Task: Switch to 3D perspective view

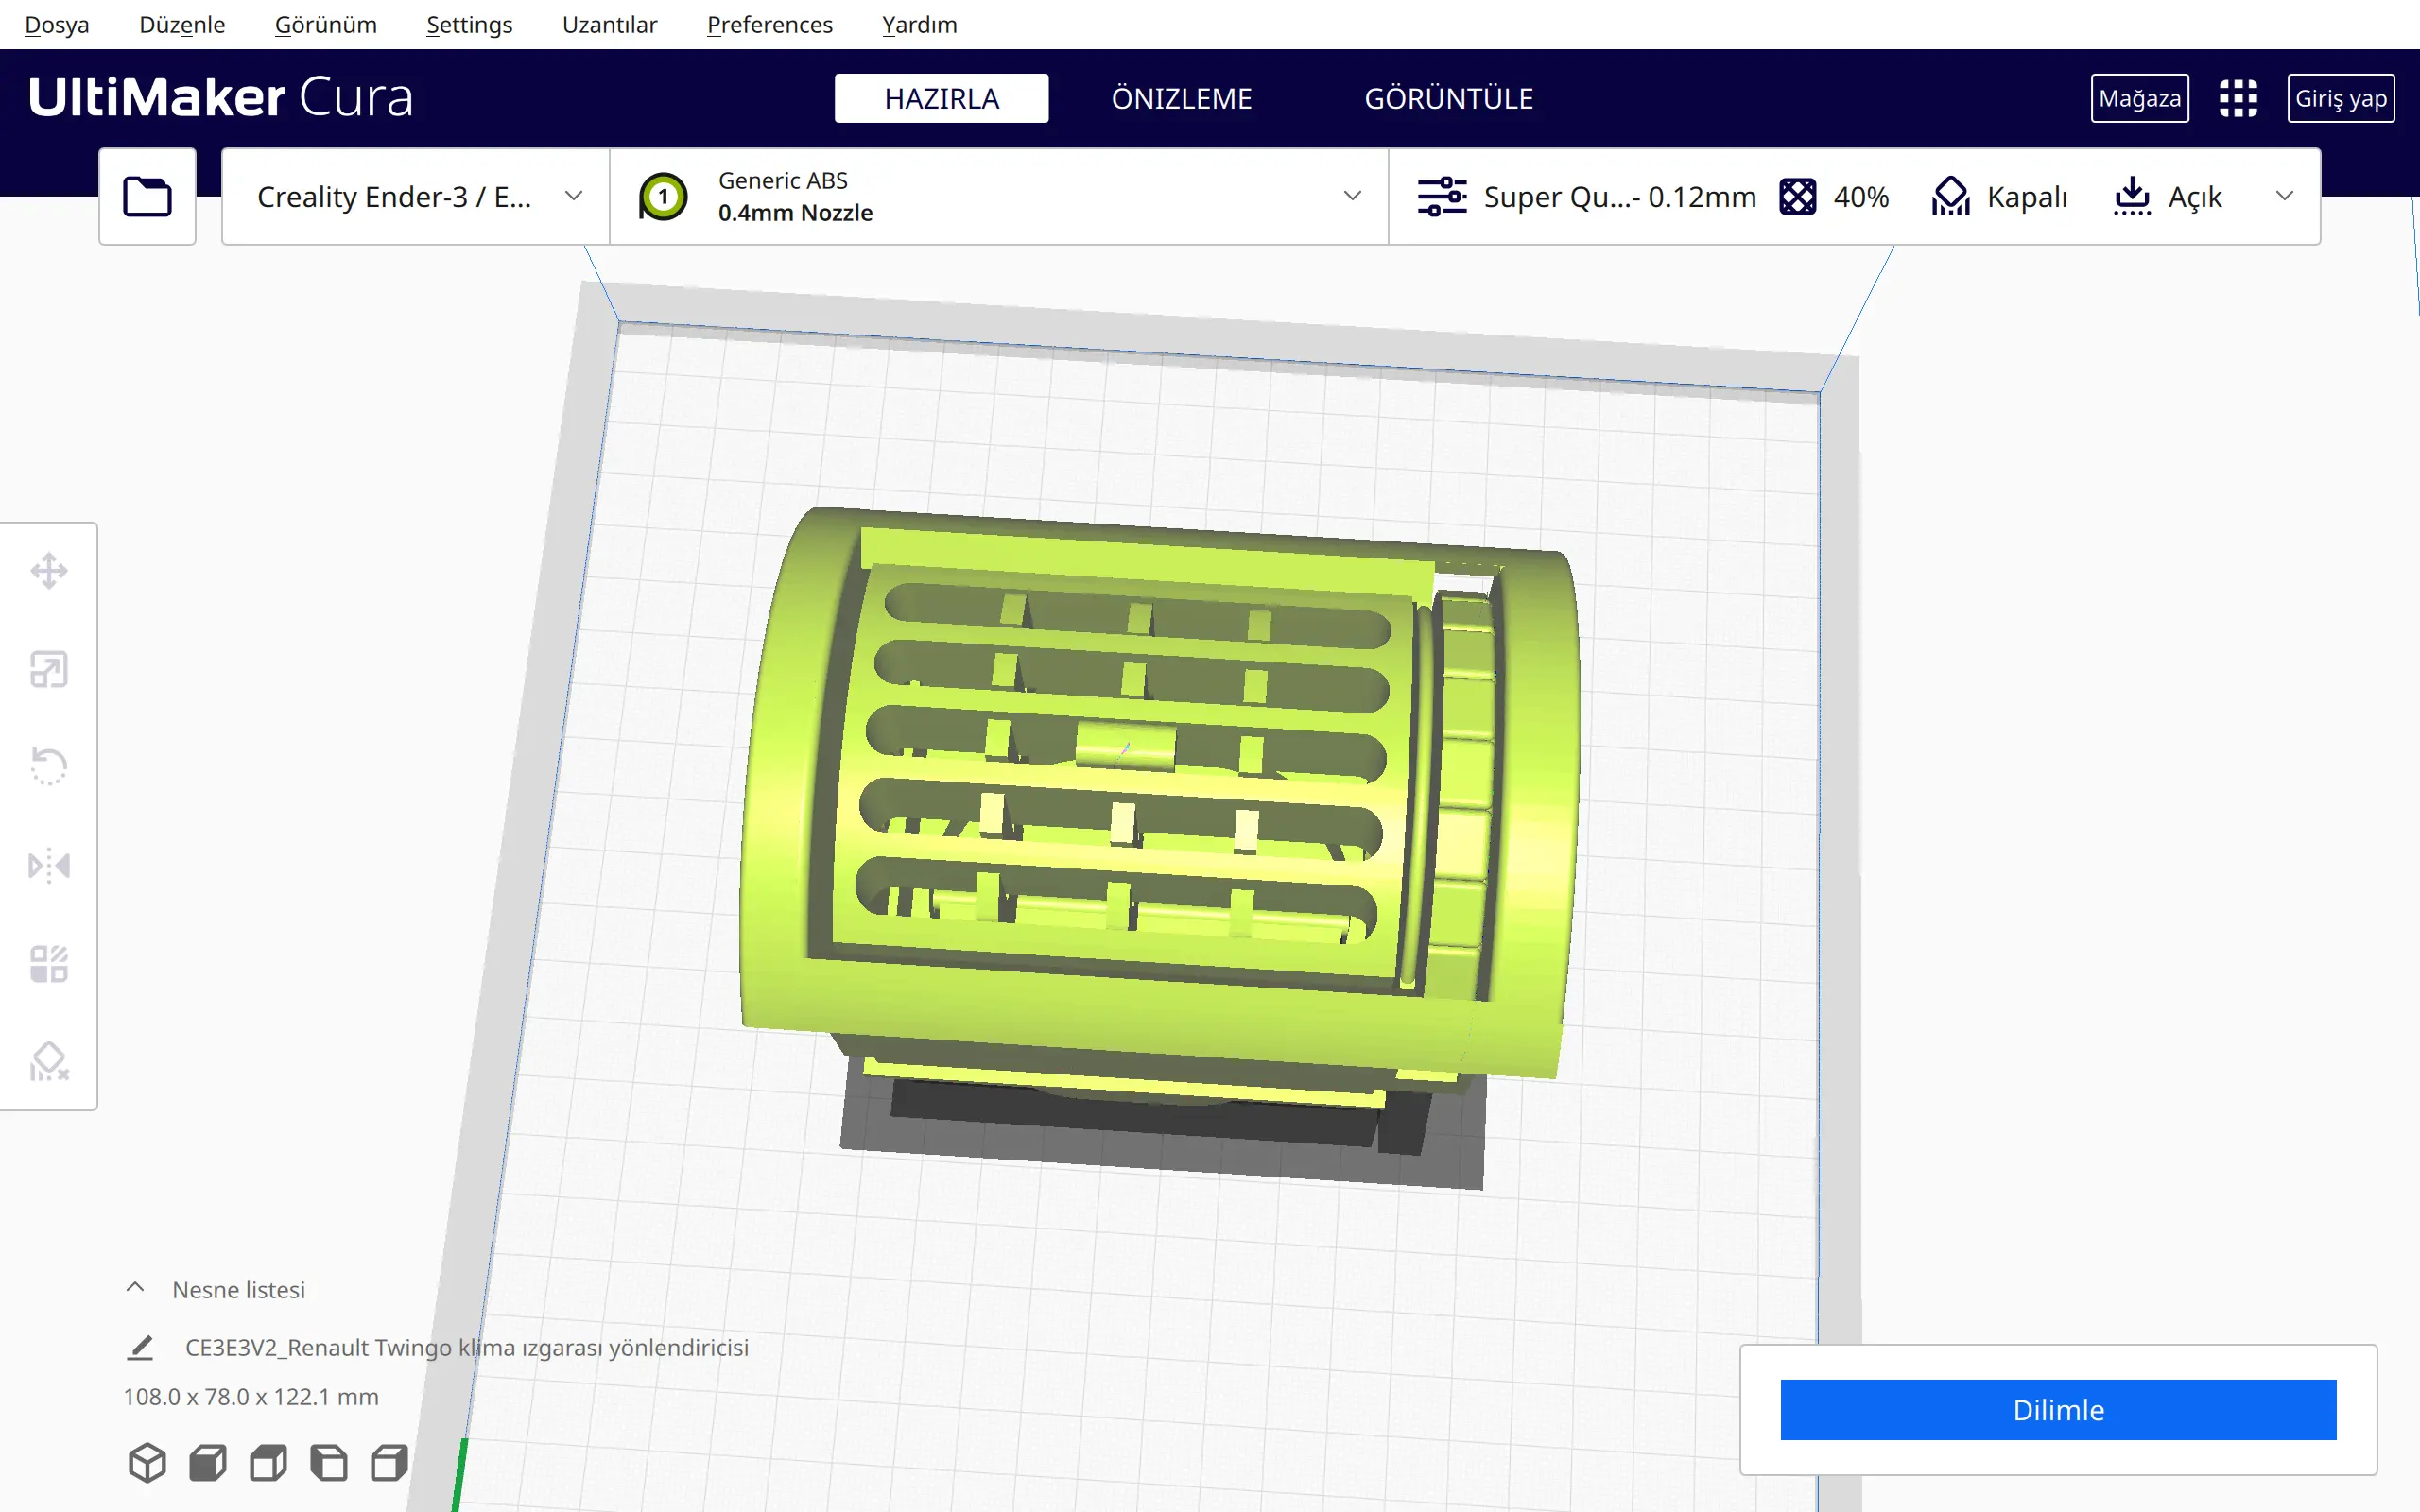Action: click(147, 1463)
